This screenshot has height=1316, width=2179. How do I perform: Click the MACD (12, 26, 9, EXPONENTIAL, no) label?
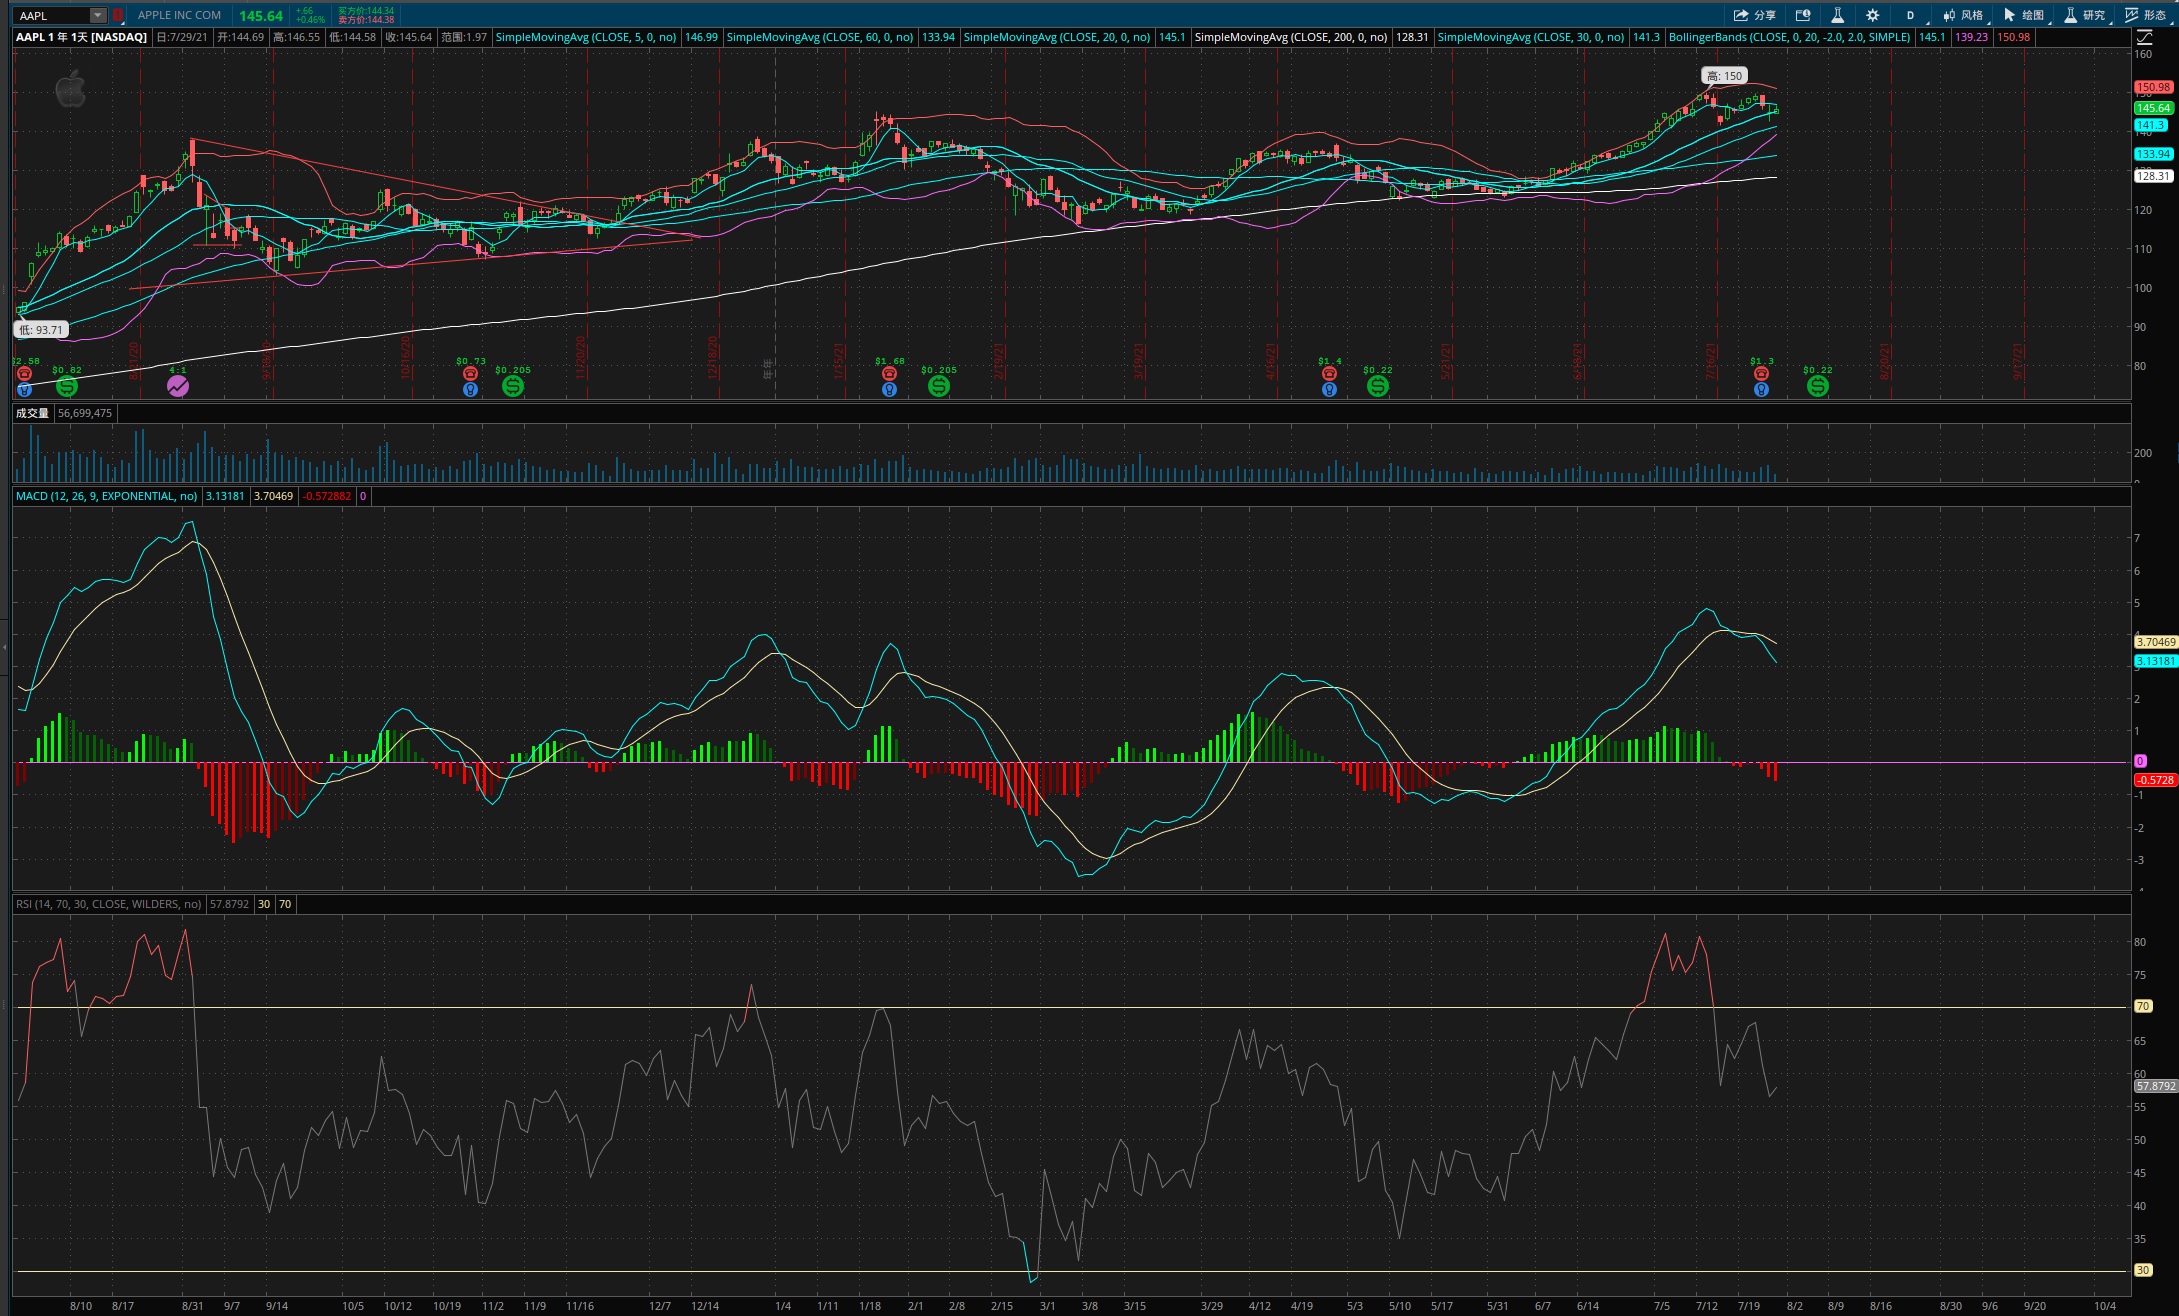[x=106, y=496]
